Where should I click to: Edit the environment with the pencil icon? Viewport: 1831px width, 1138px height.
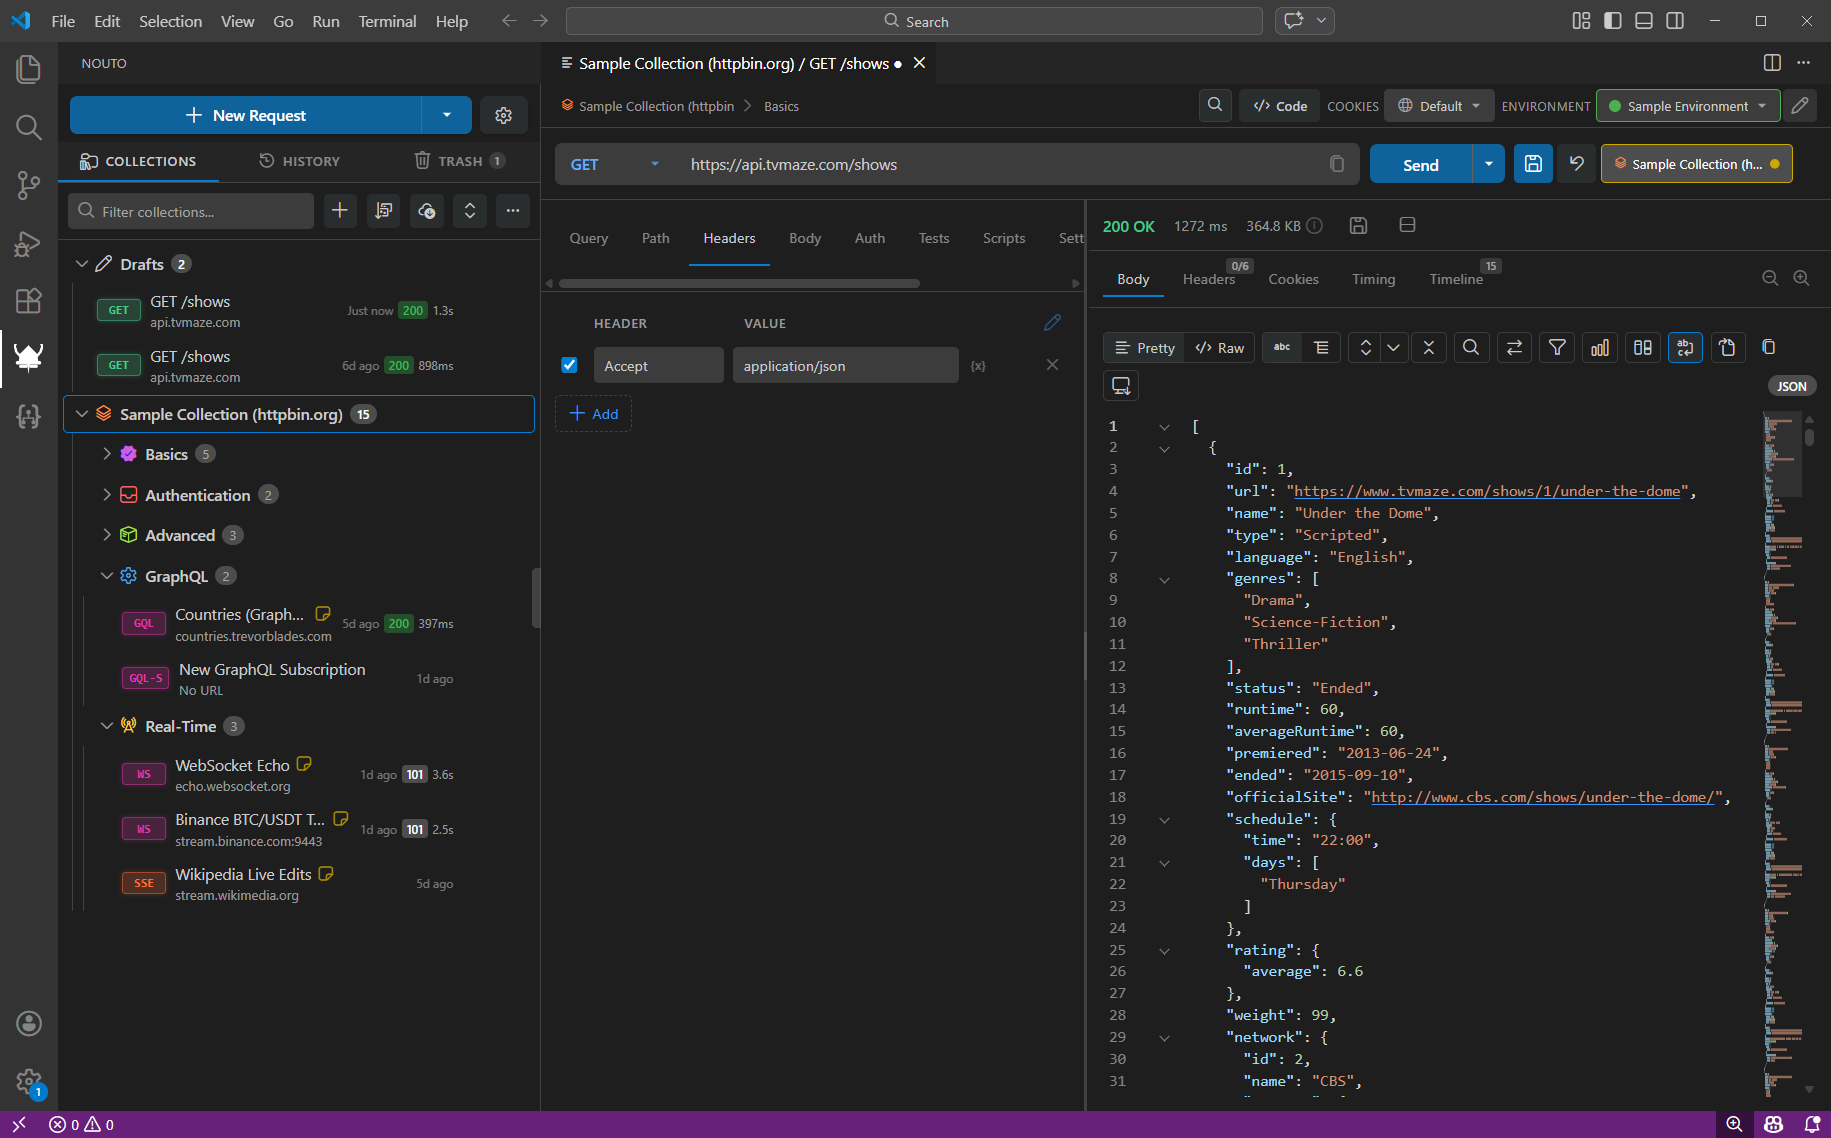point(1800,105)
